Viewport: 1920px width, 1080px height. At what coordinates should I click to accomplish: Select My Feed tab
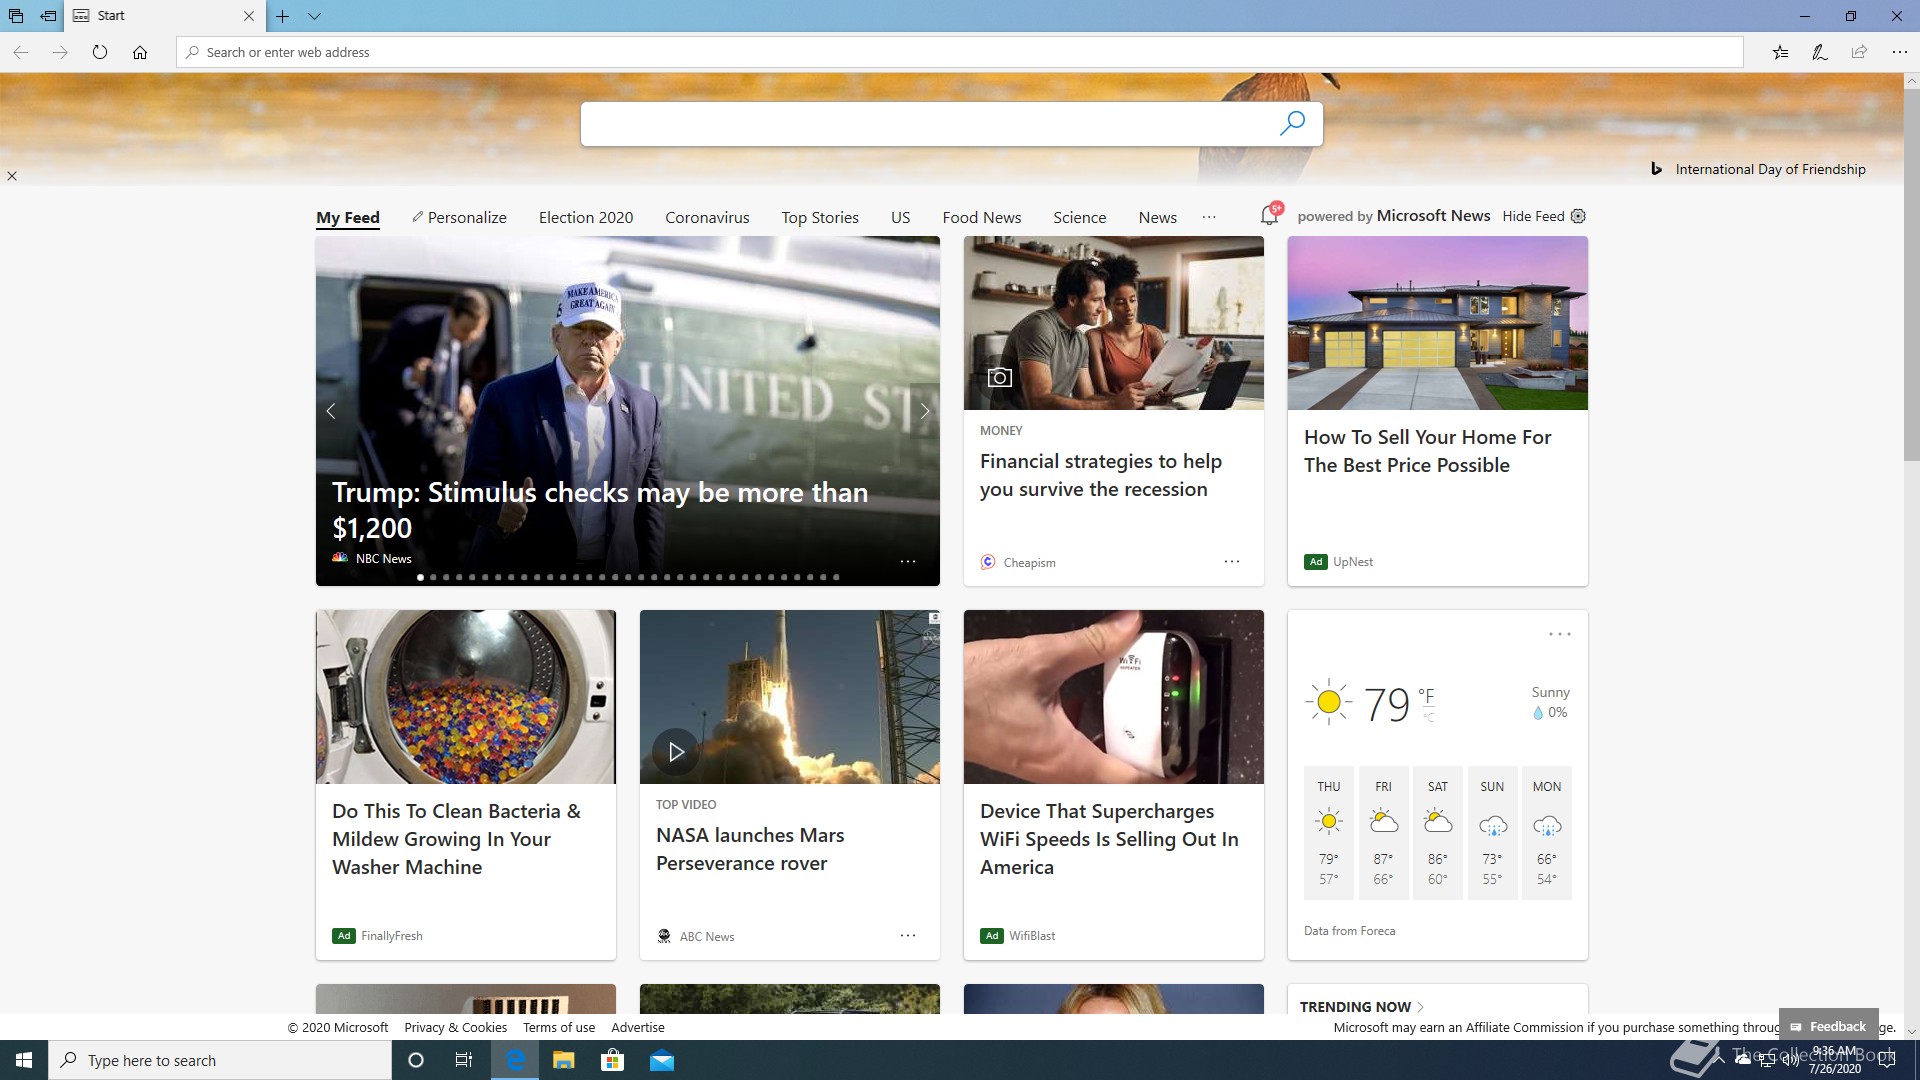pos(348,217)
